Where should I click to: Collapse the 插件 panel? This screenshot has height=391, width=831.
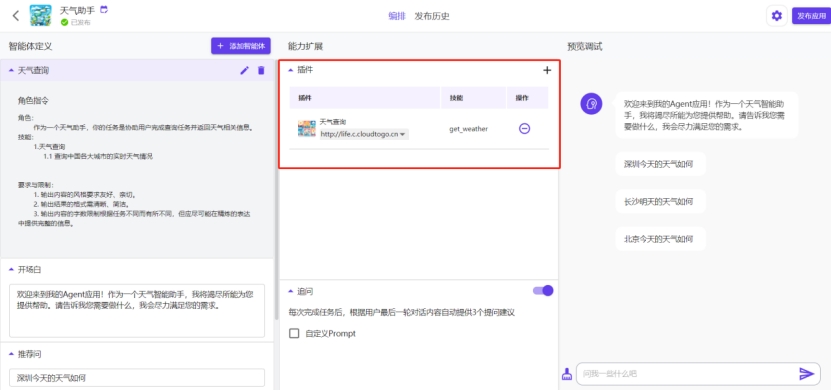click(x=290, y=70)
